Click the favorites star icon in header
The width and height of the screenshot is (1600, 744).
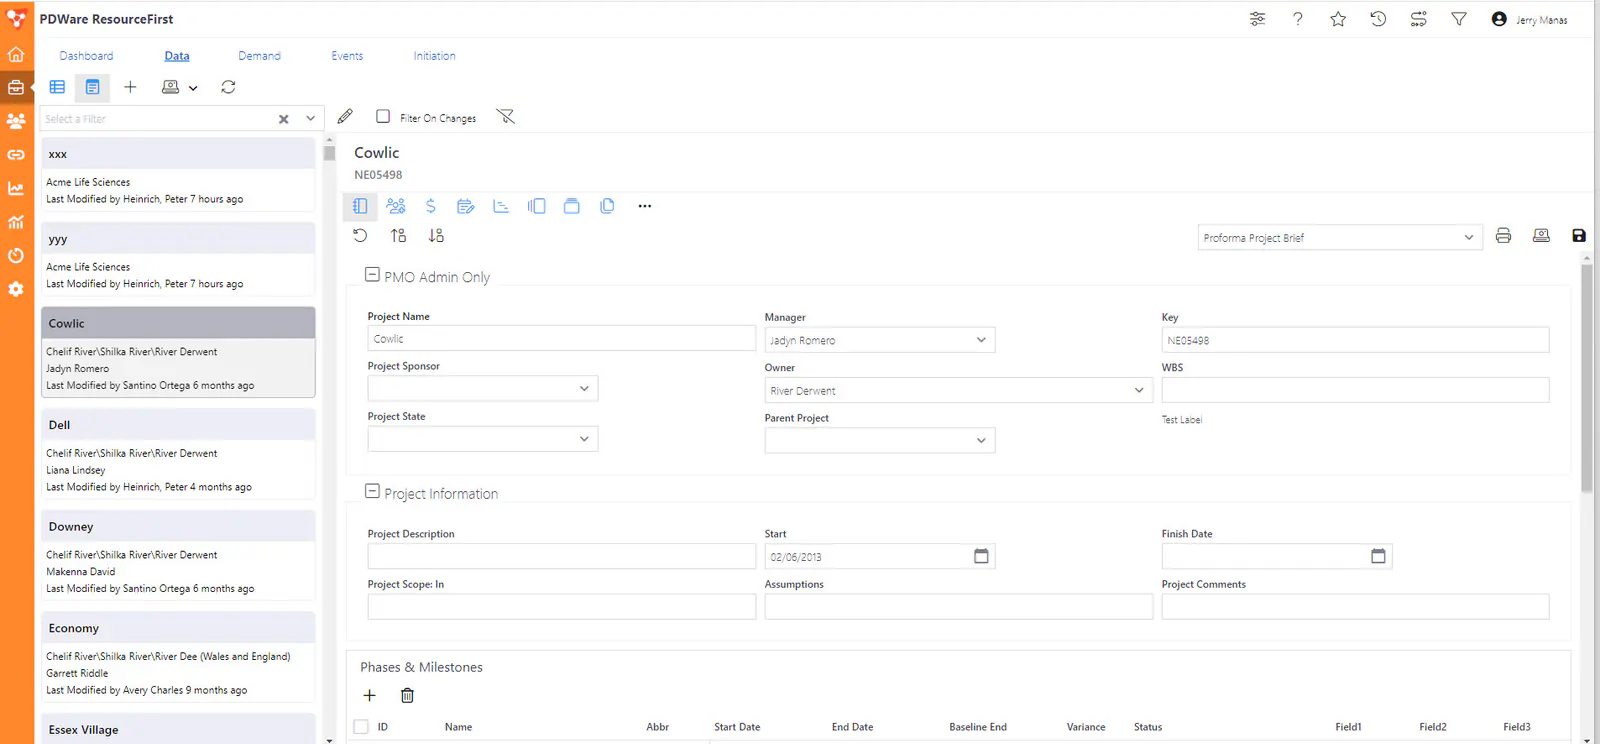[x=1338, y=19]
